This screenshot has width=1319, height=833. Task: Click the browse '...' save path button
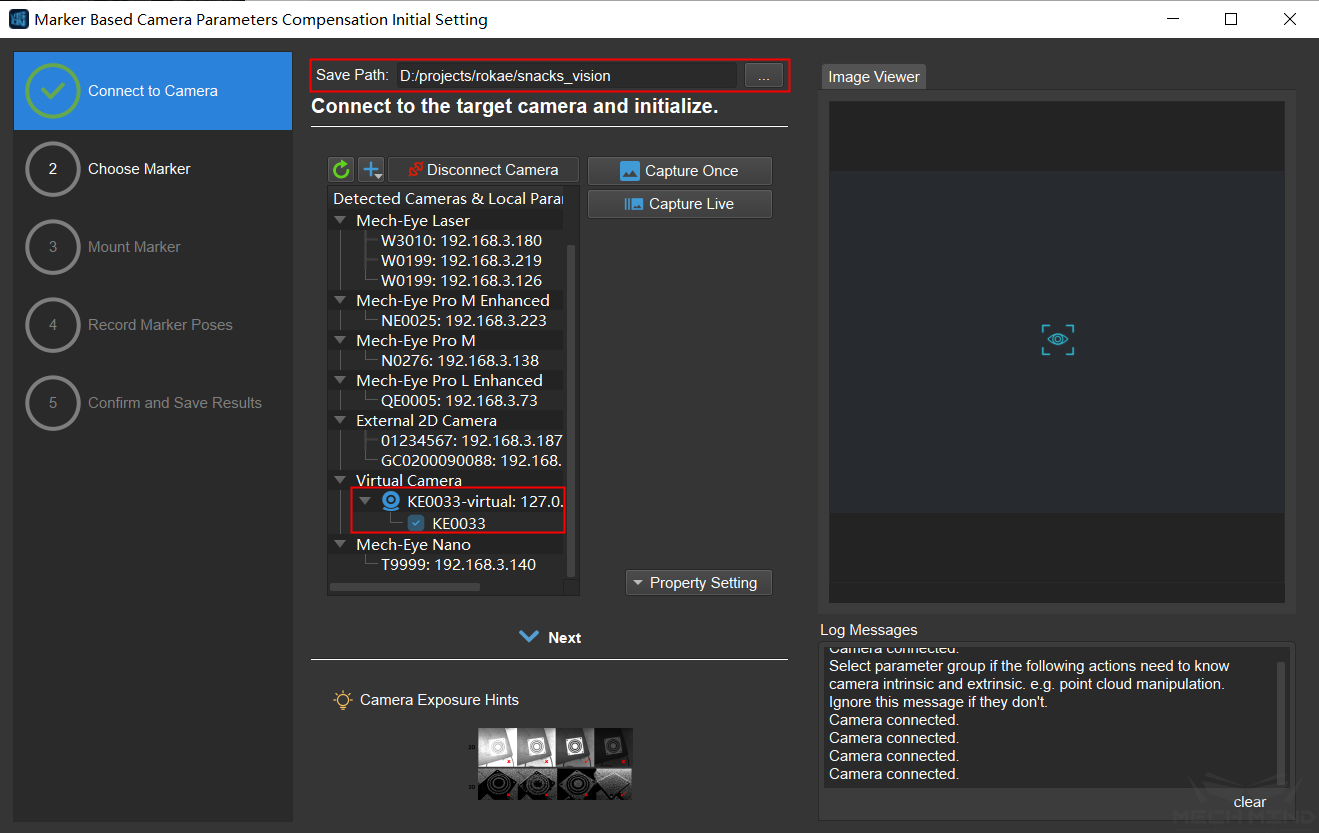[763, 76]
